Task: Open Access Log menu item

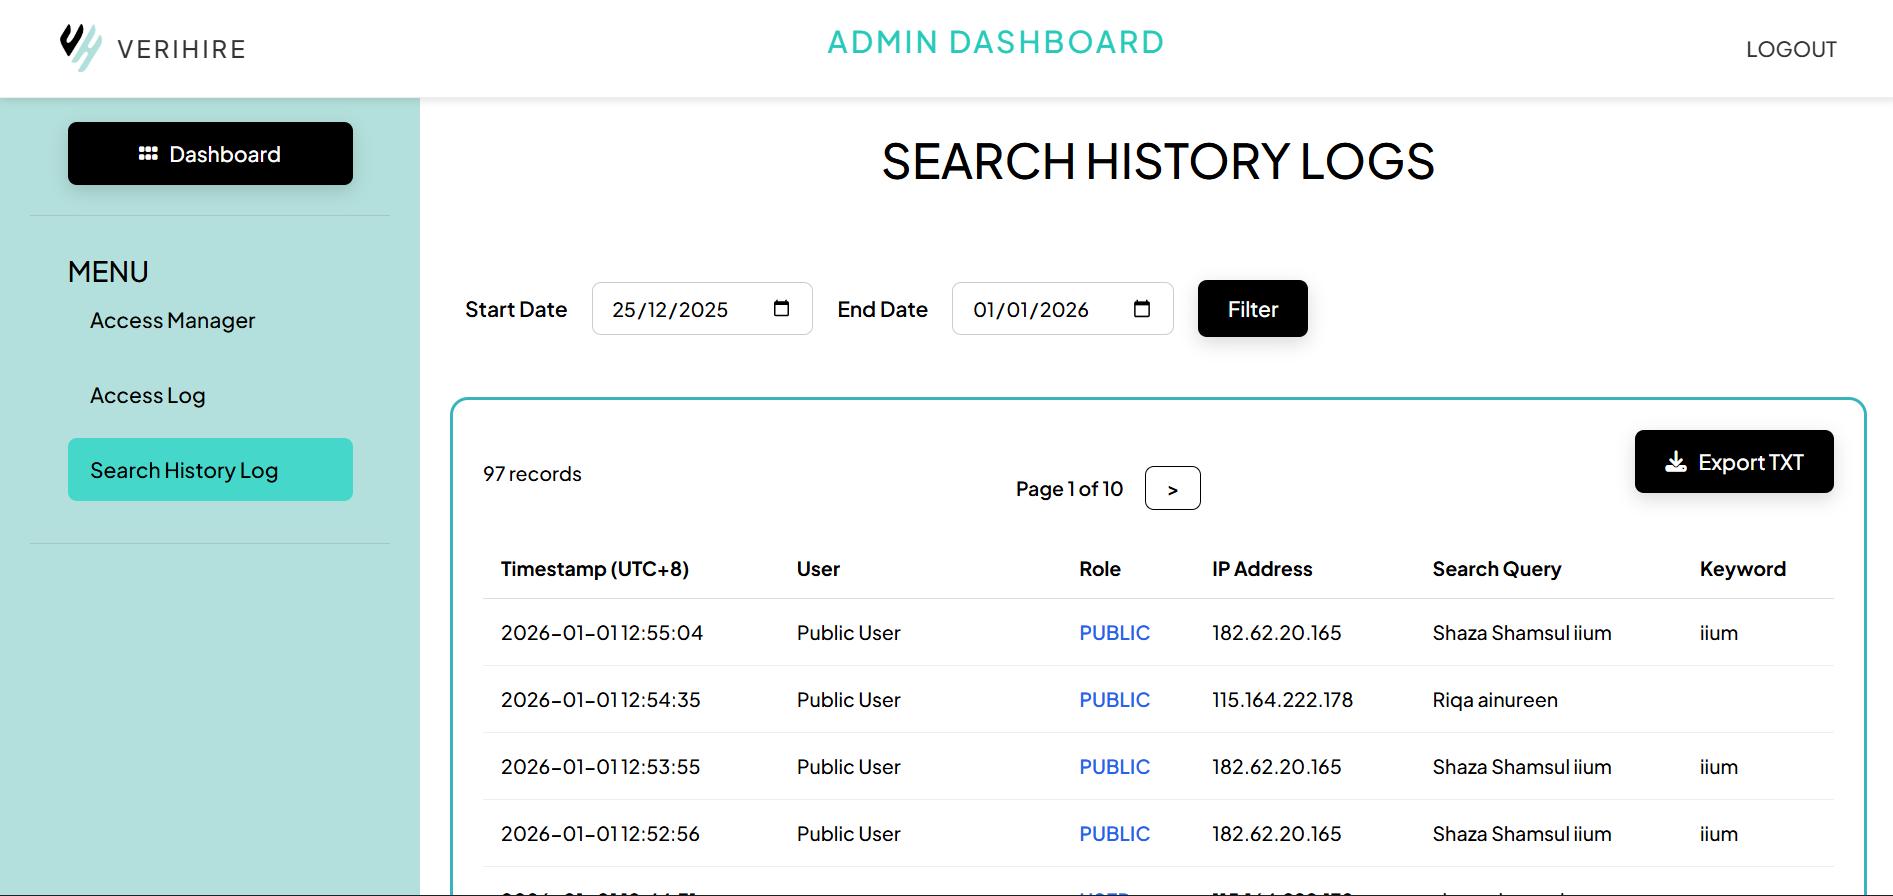Action: tap(147, 396)
